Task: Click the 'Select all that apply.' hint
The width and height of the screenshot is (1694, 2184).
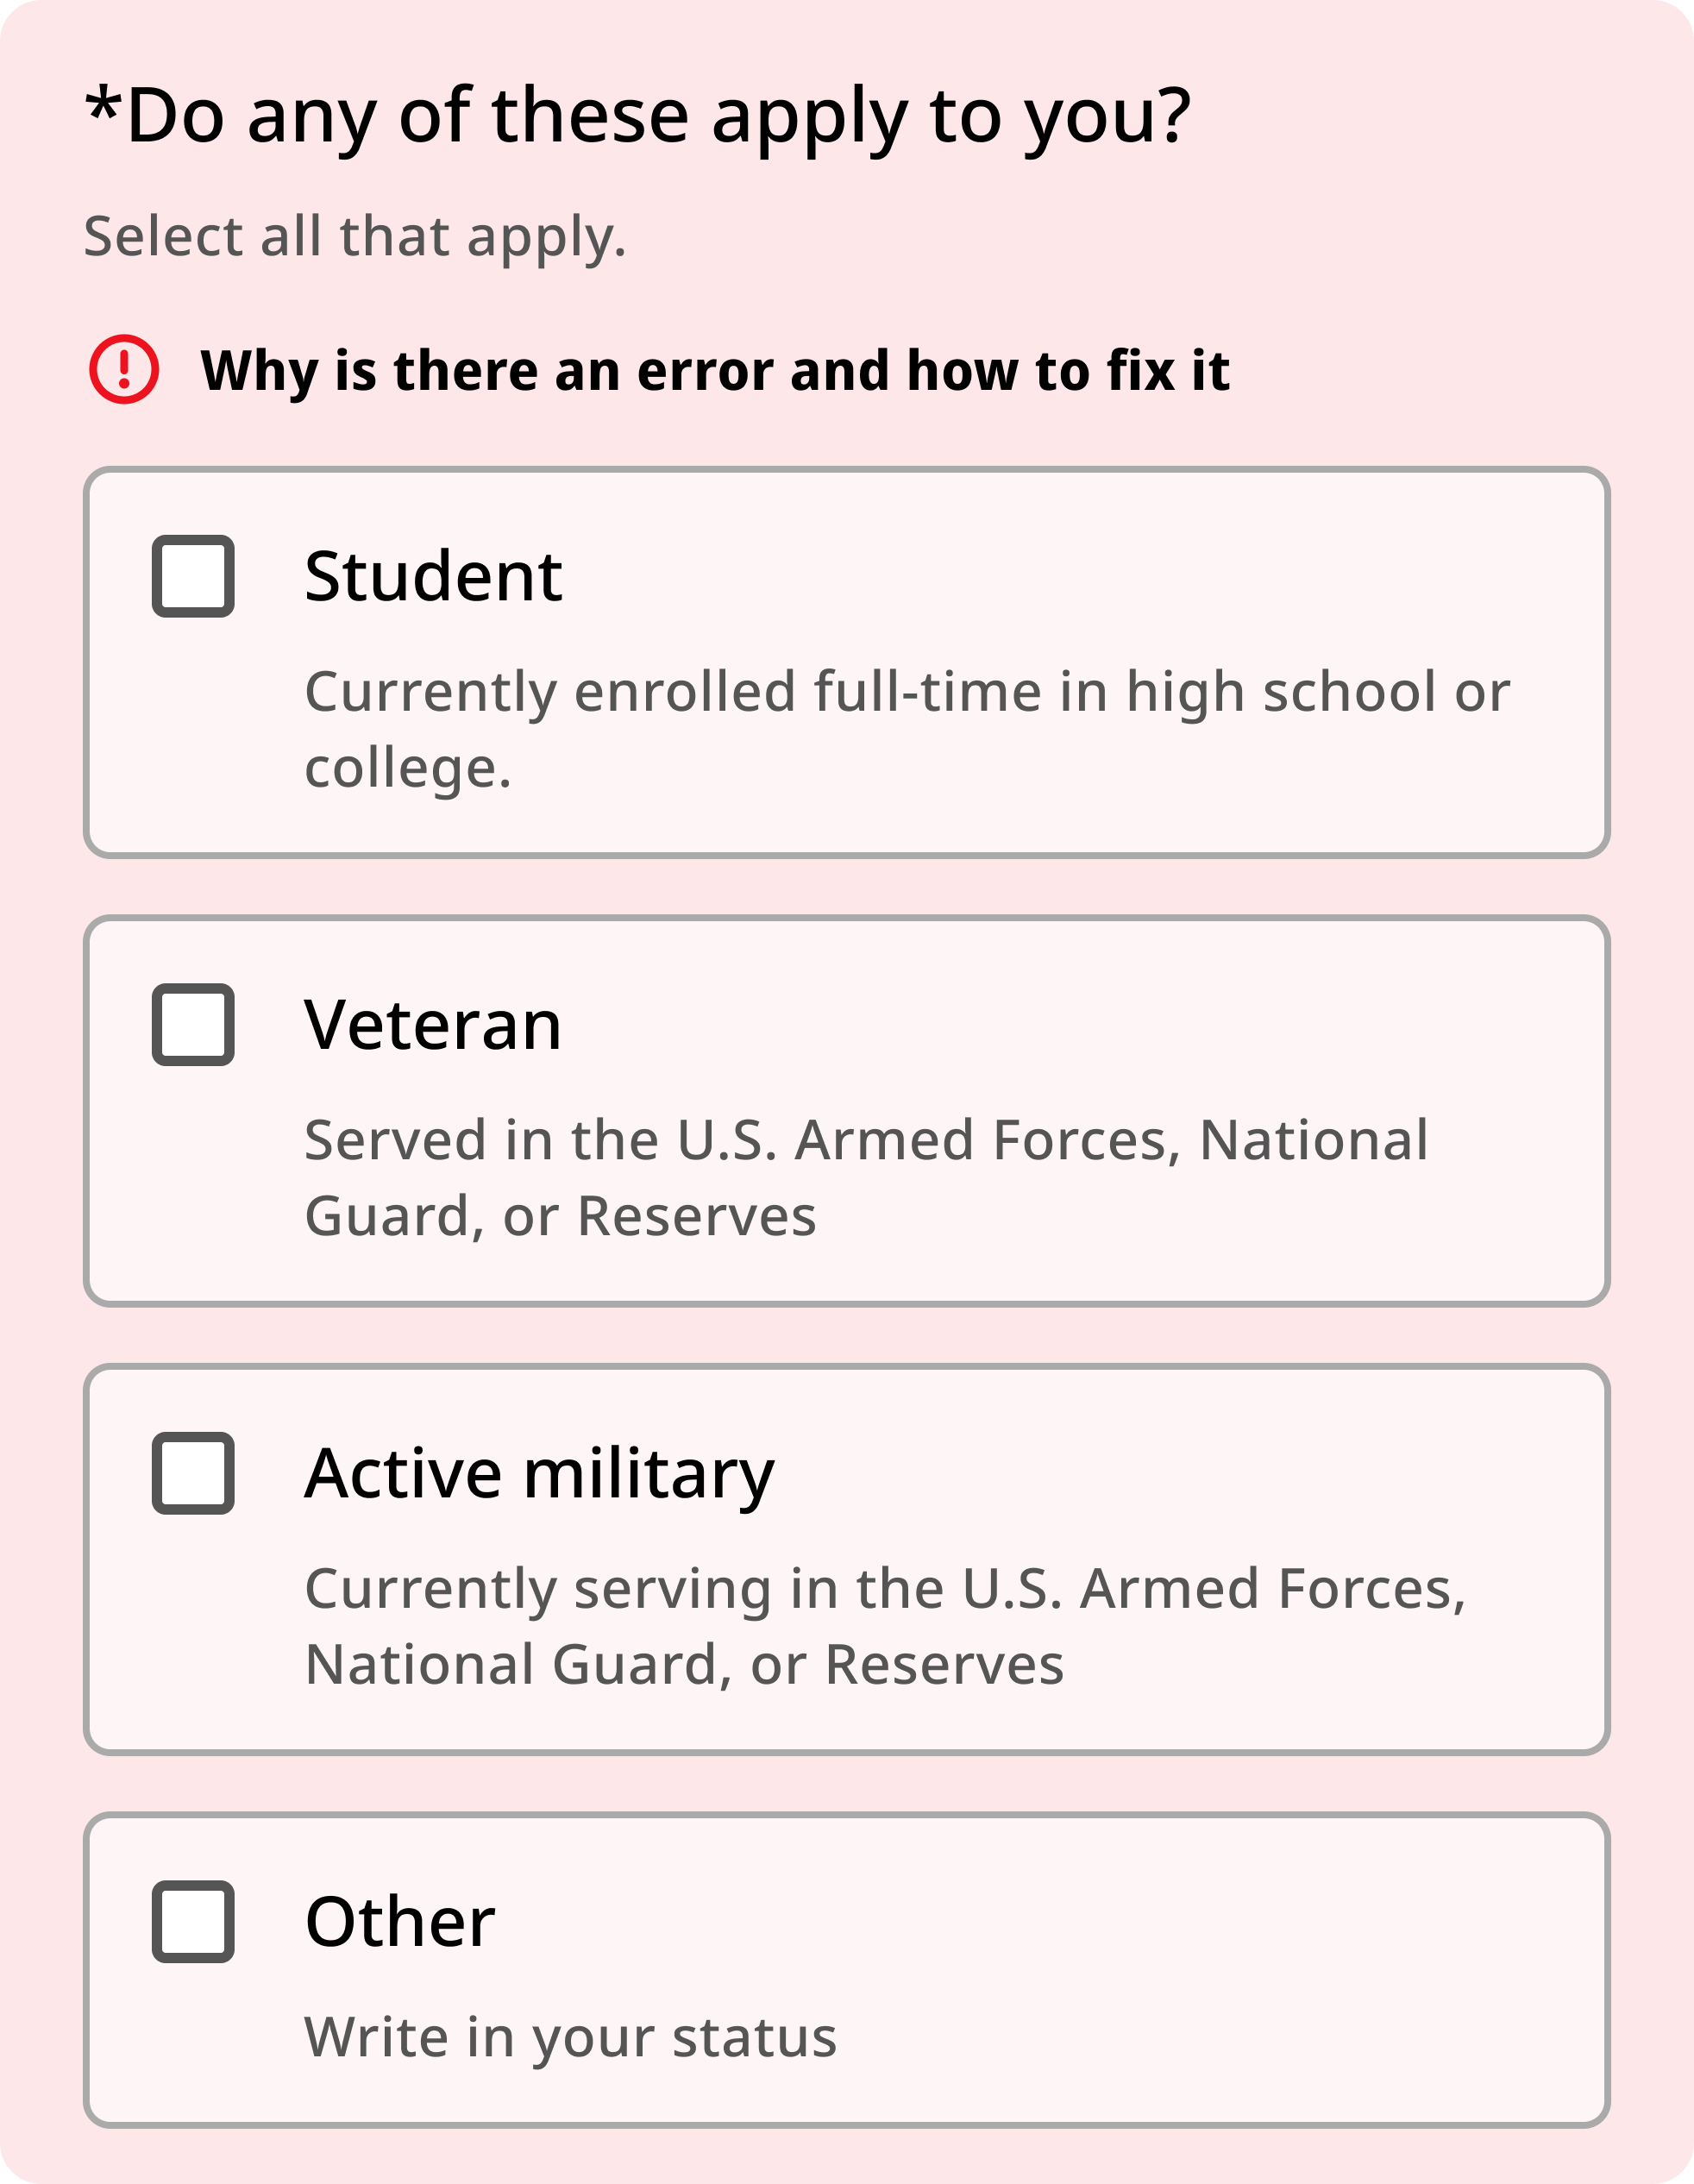Action: click(x=355, y=237)
